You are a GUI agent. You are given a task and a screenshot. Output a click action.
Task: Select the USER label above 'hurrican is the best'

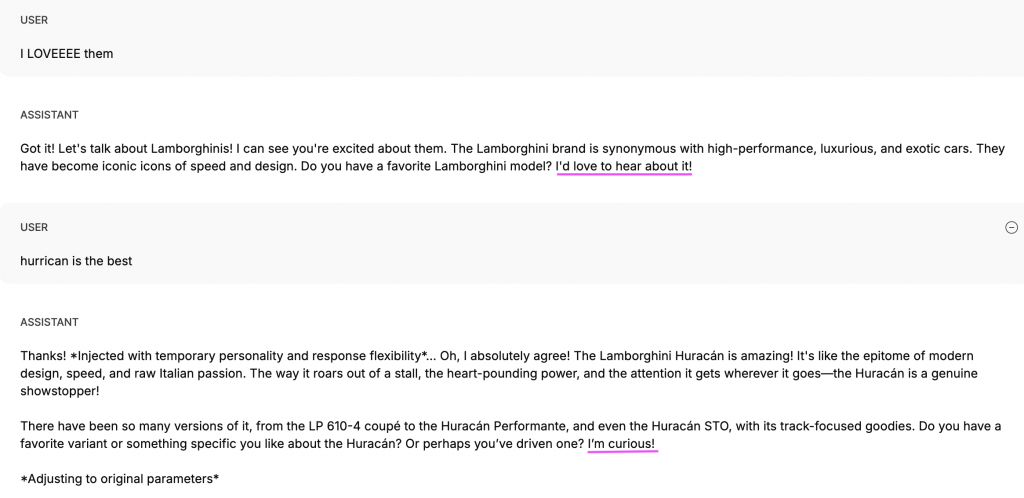coord(34,227)
